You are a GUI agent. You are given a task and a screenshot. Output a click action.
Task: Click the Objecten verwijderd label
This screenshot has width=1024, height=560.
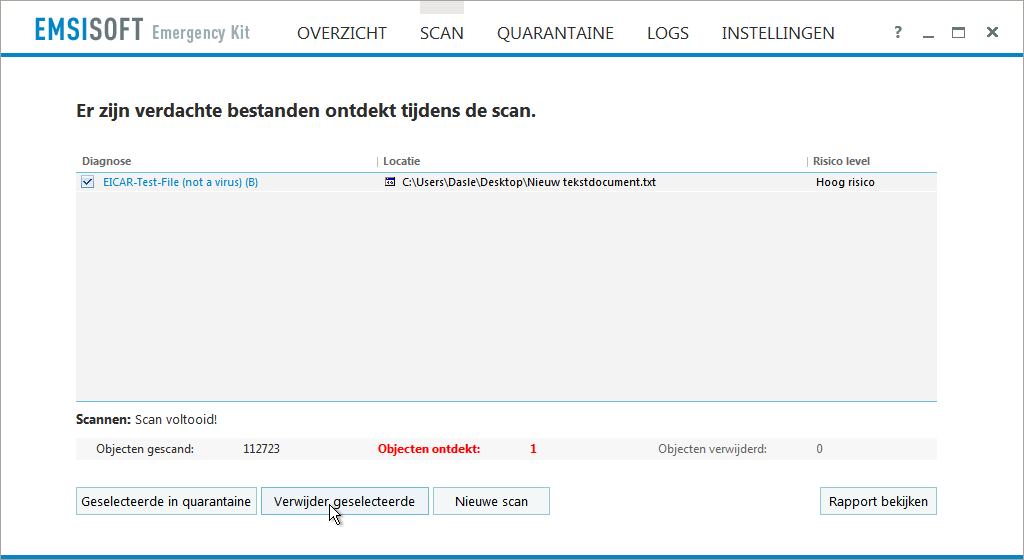coord(712,449)
